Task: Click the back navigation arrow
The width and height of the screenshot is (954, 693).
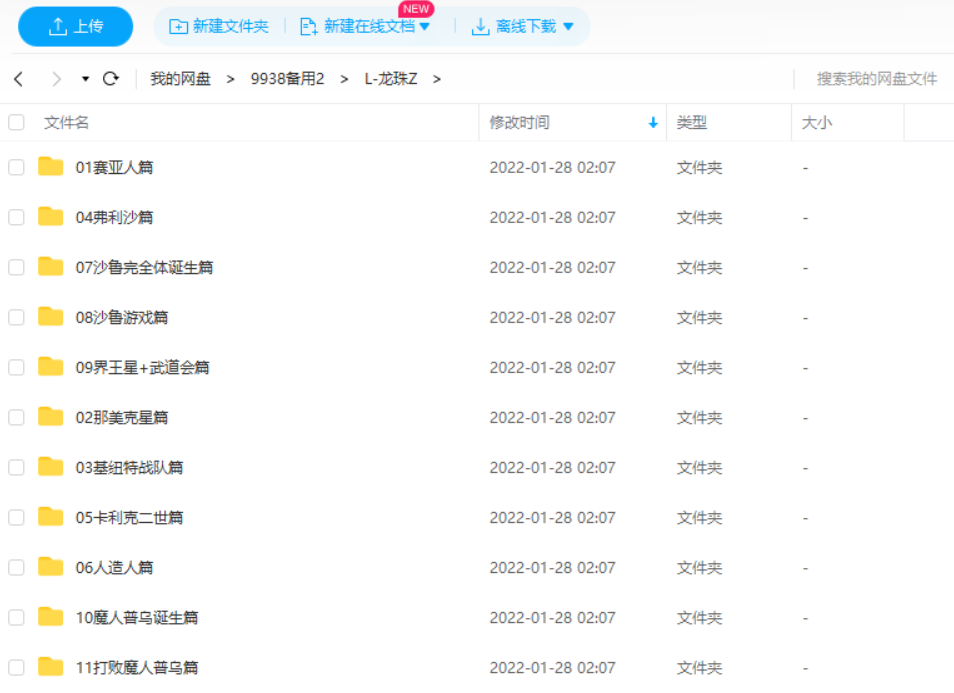Action: 19,79
